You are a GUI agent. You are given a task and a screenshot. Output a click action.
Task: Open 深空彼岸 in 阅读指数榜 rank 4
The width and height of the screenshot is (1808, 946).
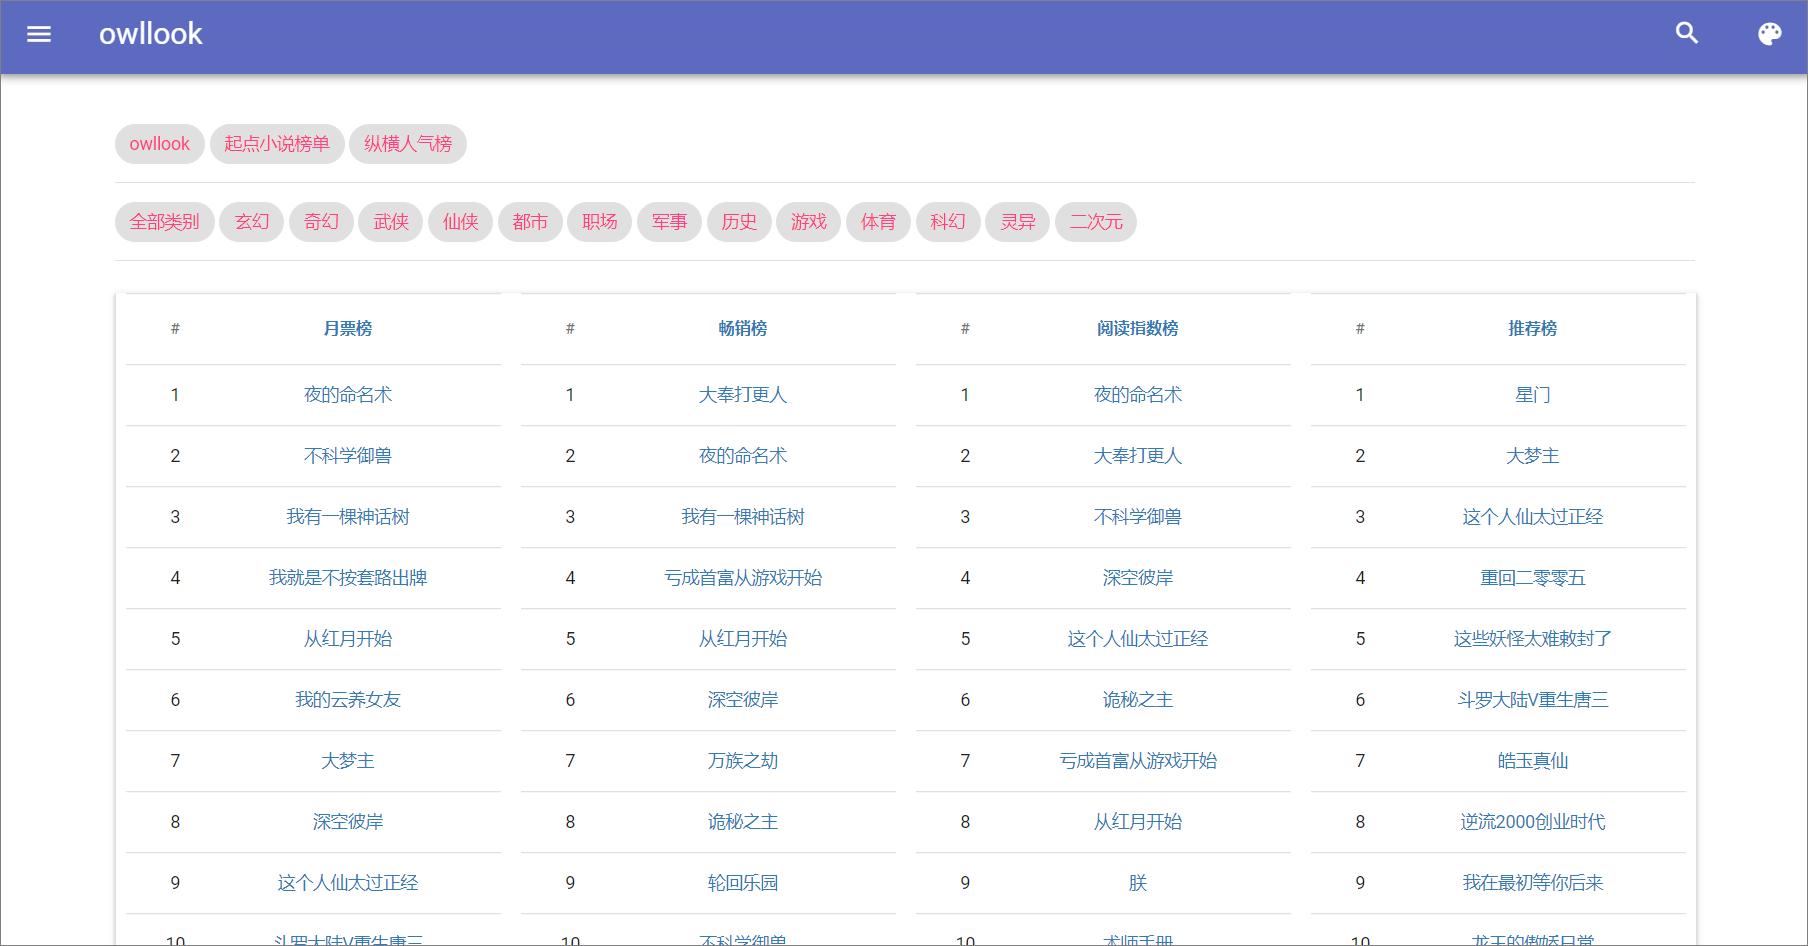(1138, 578)
